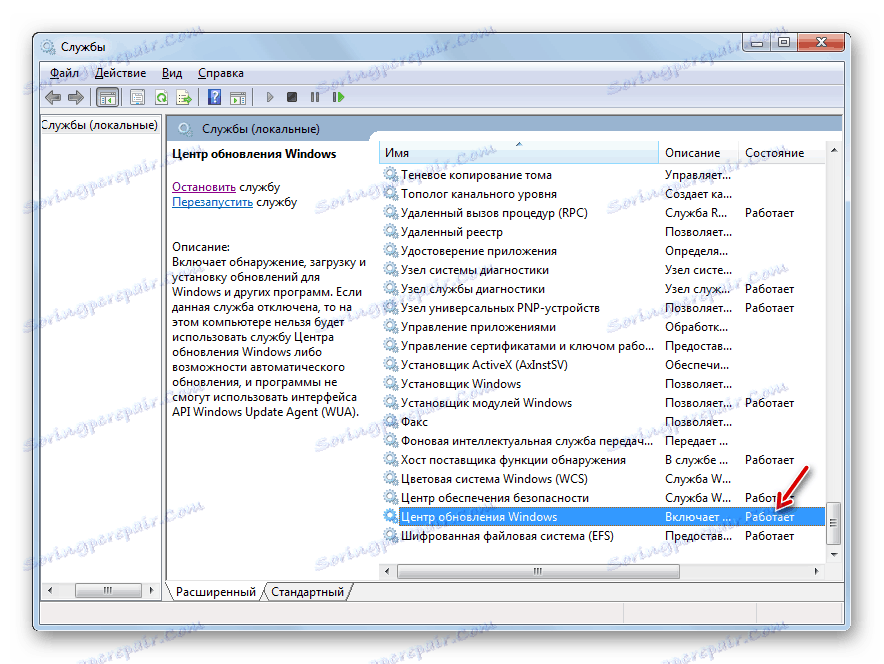This screenshot has height=664, width=884.
Task: Select service Теневое копирование тома
Action: [x=603, y=175]
